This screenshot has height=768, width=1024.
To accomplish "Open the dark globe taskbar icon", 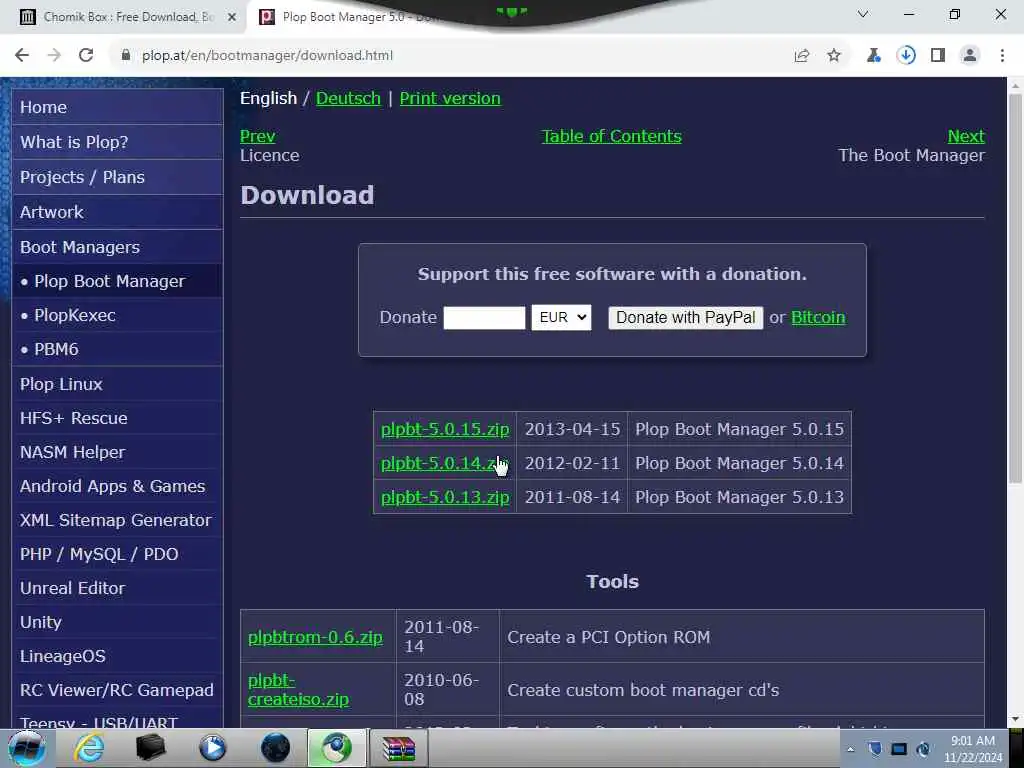I will [276, 748].
